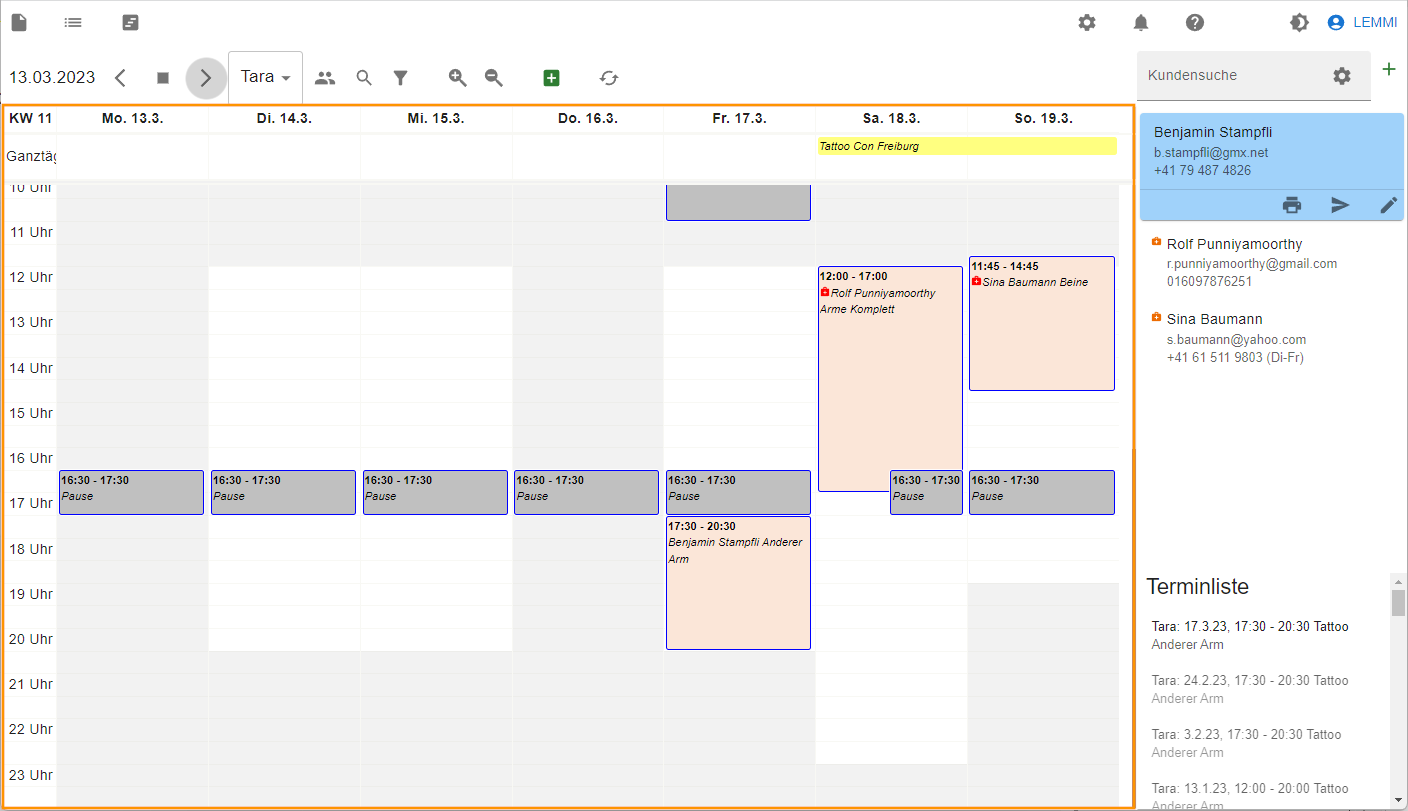Open people group icon

click(x=325, y=77)
